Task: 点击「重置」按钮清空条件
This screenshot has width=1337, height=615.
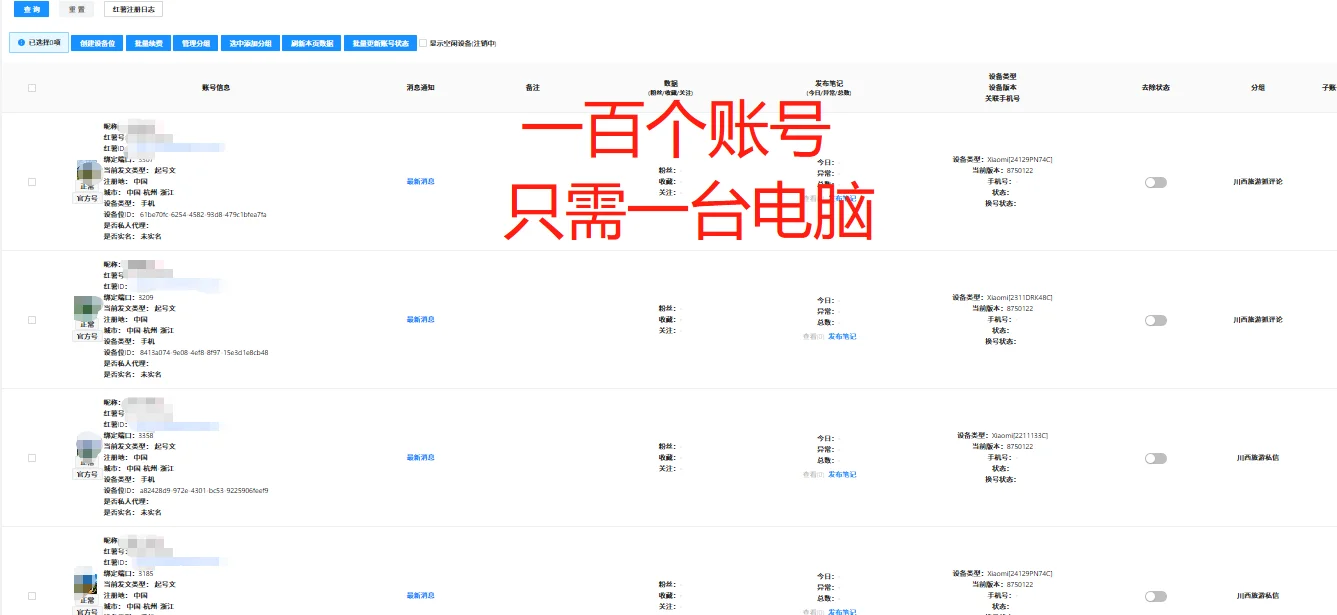Action: click(75, 8)
